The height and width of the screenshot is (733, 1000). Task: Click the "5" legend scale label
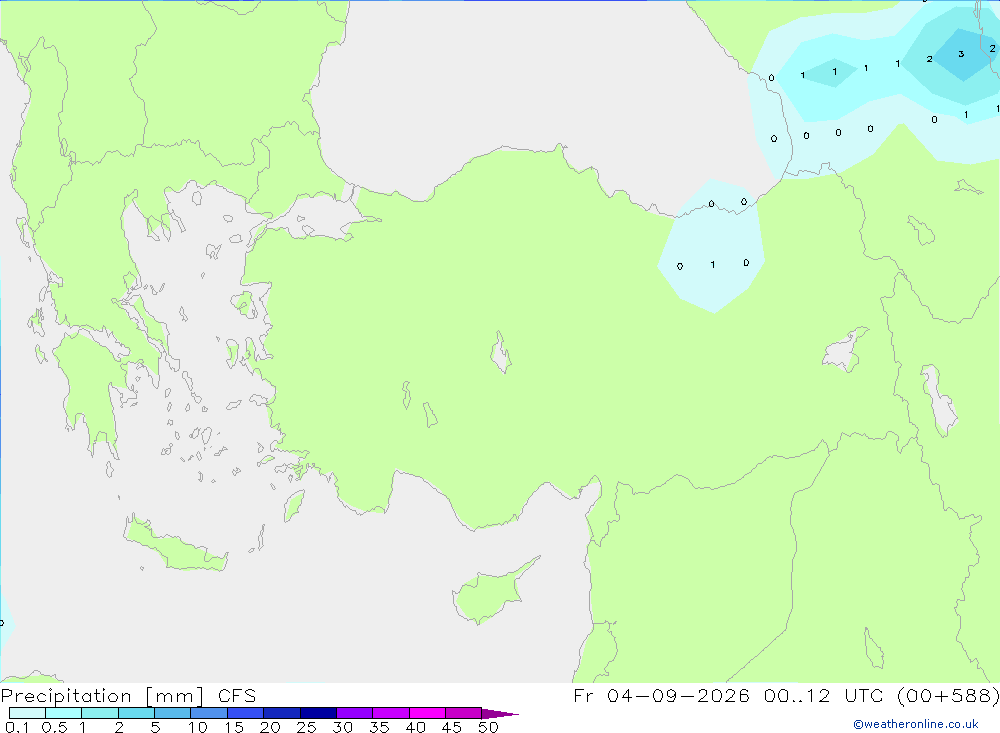155,727
